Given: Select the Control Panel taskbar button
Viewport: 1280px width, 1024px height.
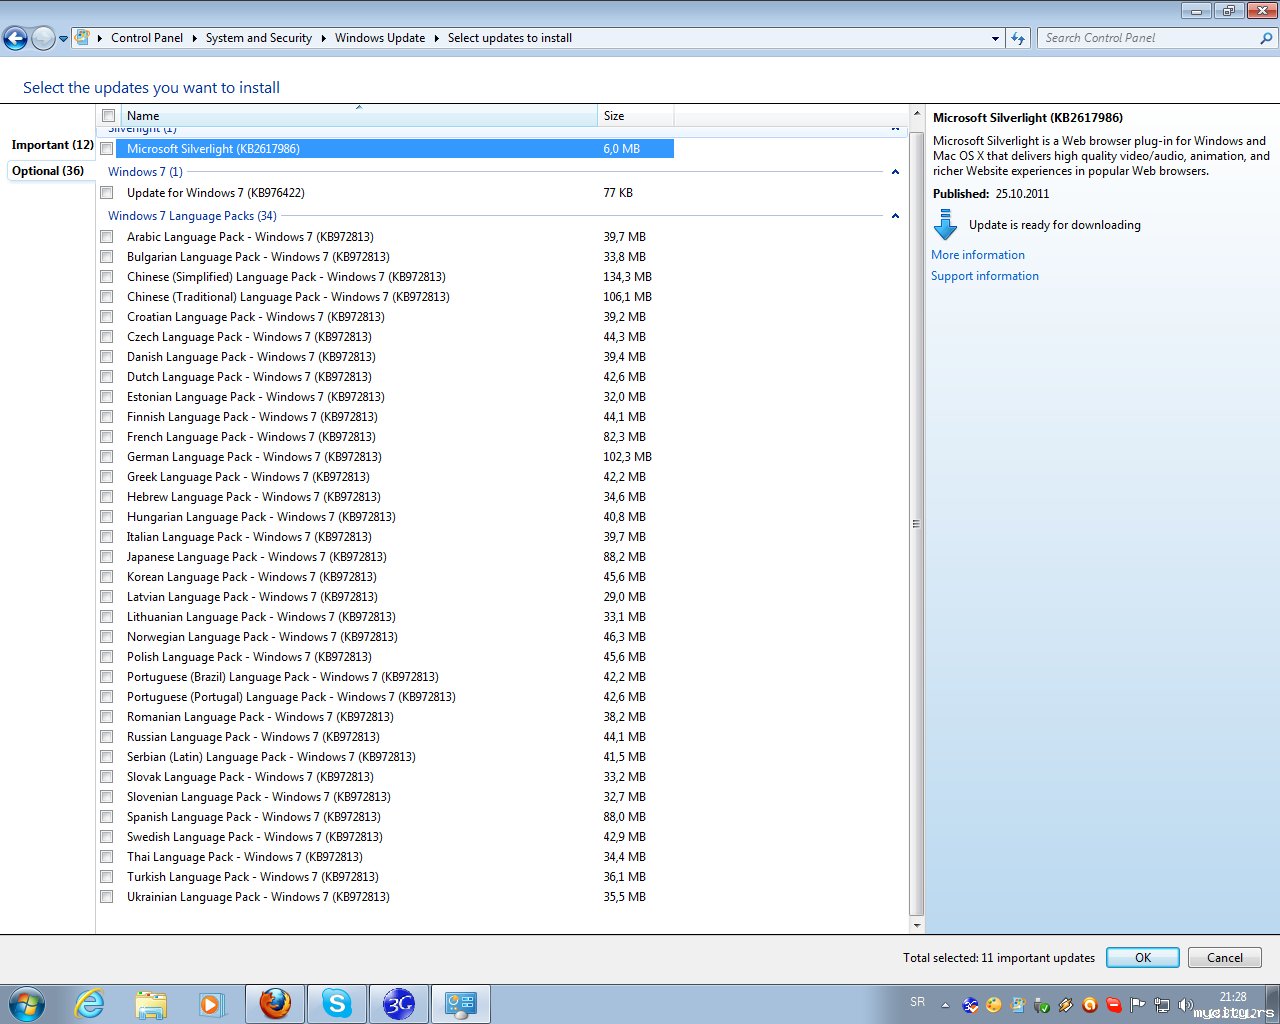Looking at the screenshot, I should tap(461, 1004).
